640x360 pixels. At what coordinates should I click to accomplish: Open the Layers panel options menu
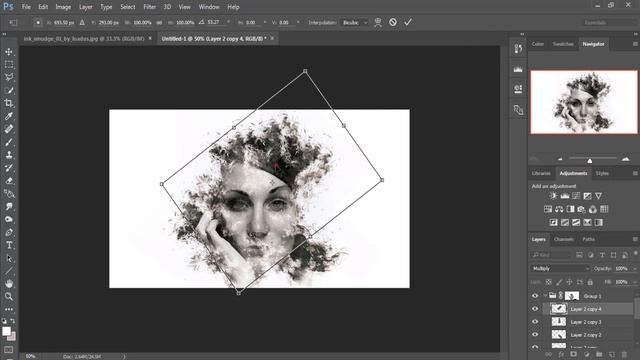tap(635, 240)
